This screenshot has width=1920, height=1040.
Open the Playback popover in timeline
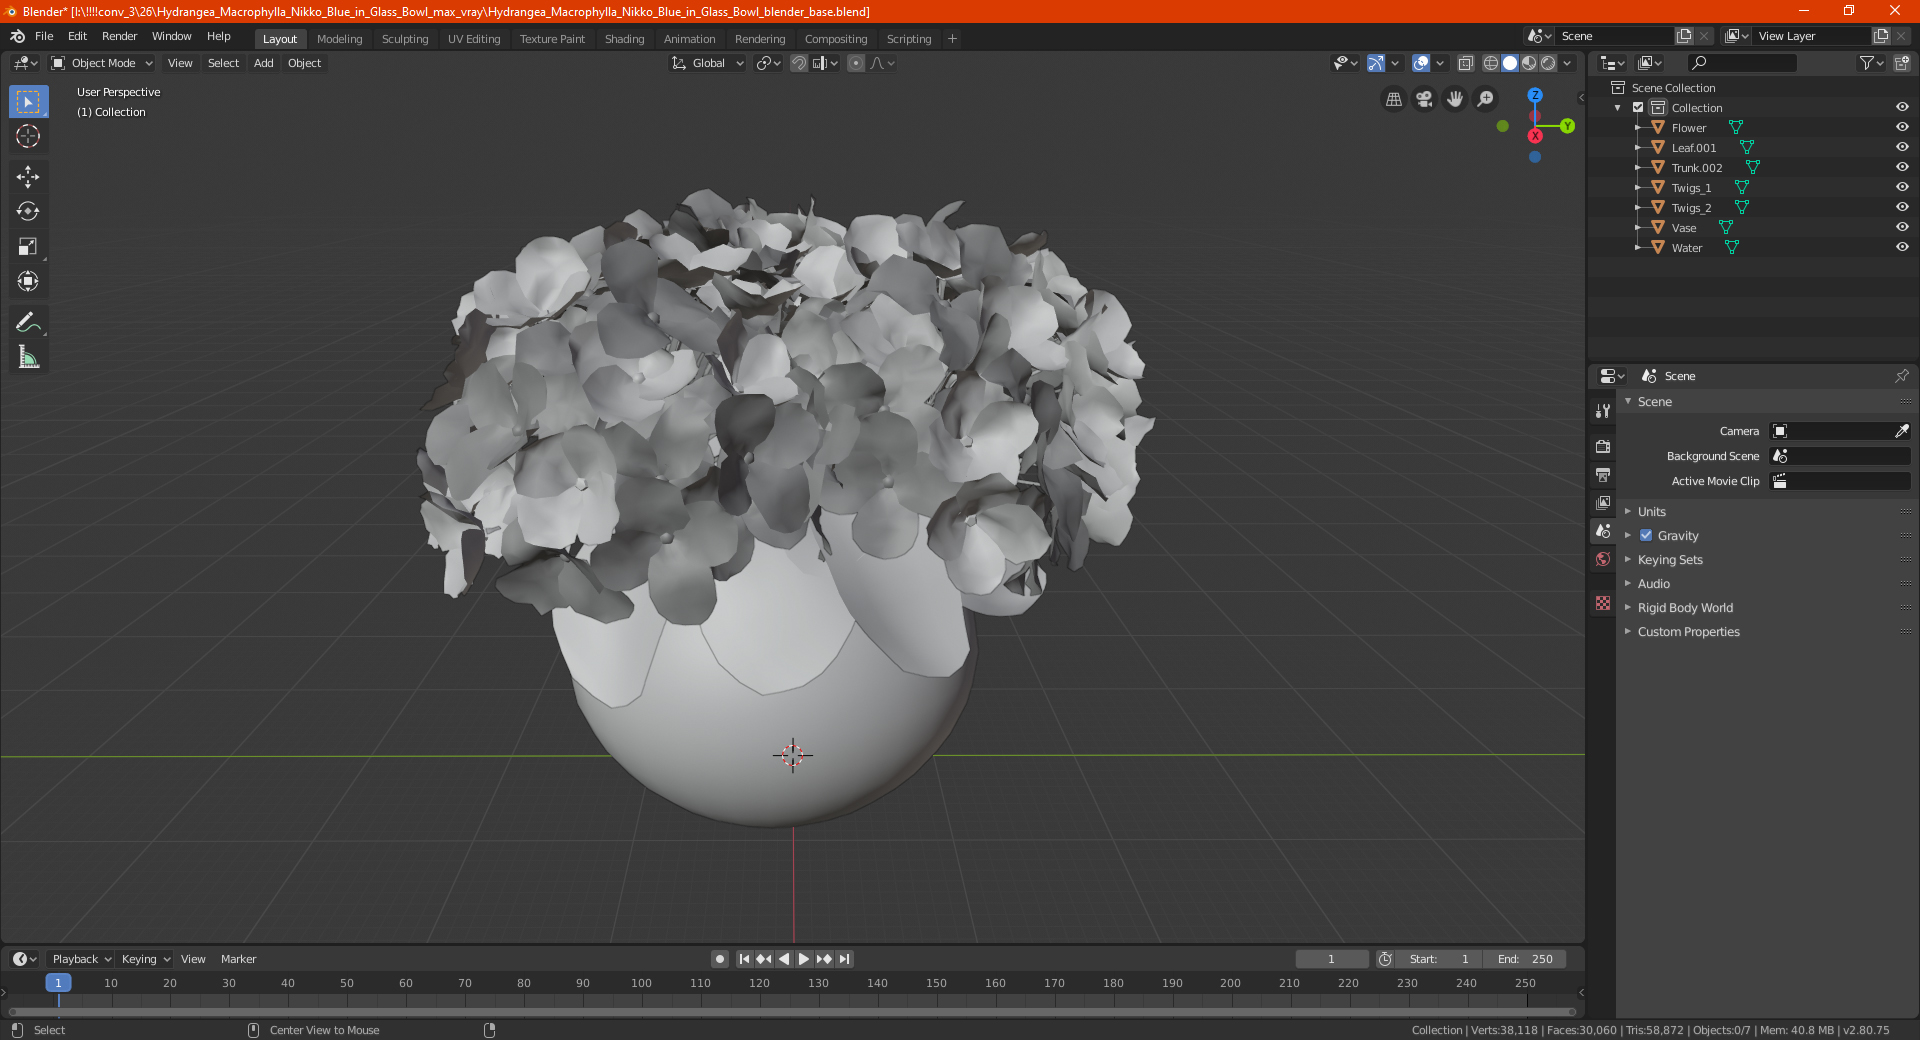[x=81, y=959]
